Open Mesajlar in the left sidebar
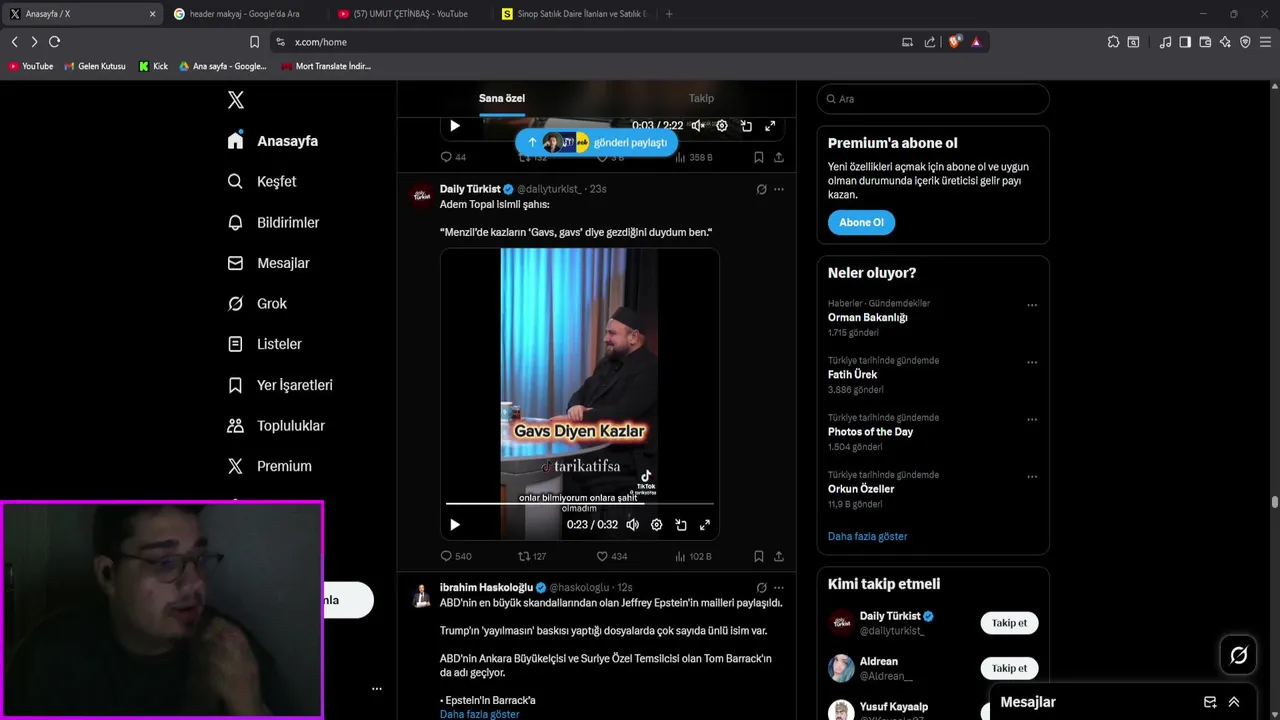Viewport: 1280px width, 720px height. coord(268,263)
